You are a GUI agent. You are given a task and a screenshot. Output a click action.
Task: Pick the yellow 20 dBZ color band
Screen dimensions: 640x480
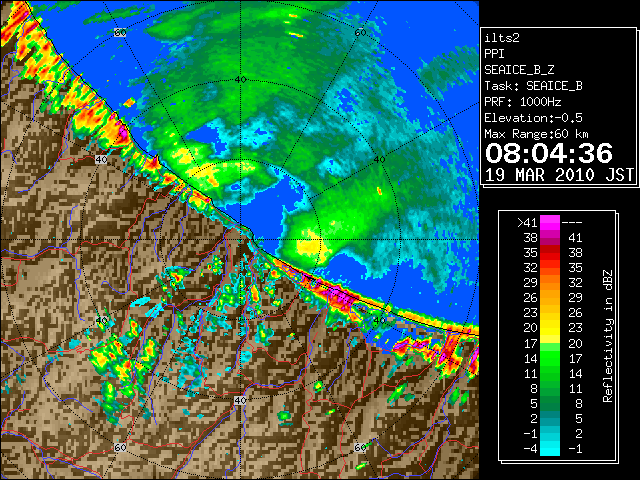(550, 328)
